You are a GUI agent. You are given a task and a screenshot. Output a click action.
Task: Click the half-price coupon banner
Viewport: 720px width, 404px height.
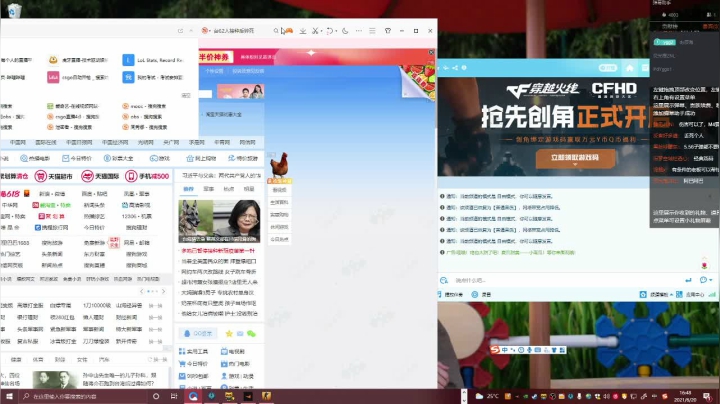pos(214,57)
